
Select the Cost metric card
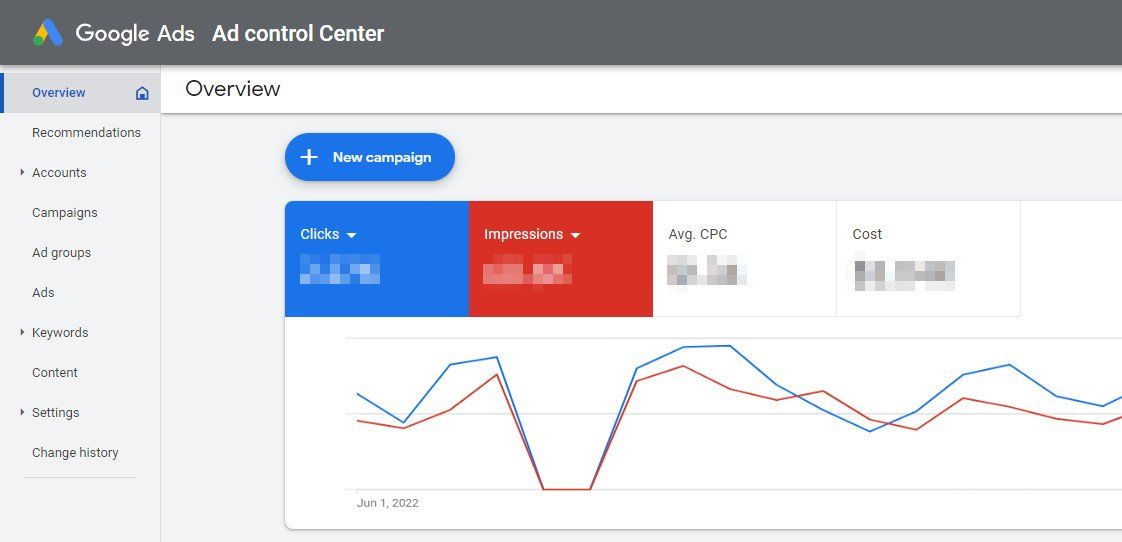pyautogui.click(x=928, y=258)
